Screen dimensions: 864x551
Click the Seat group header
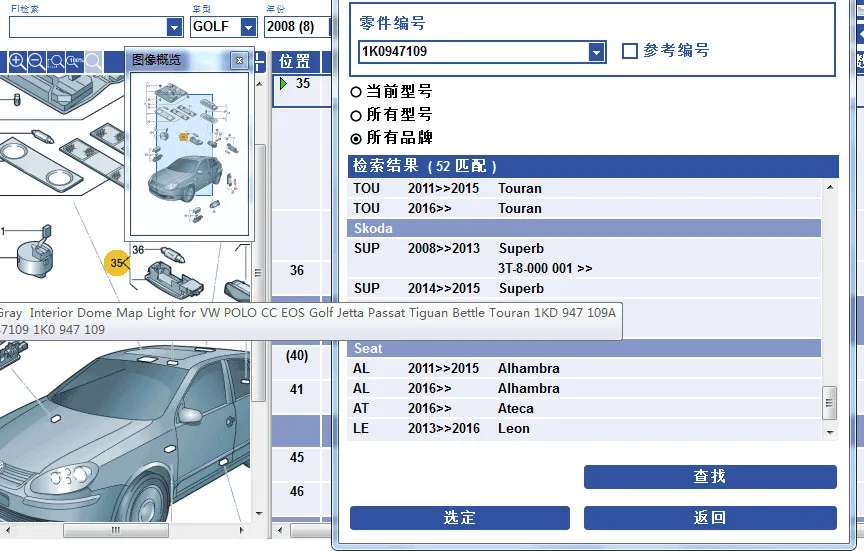pyautogui.click(x=584, y=348)
